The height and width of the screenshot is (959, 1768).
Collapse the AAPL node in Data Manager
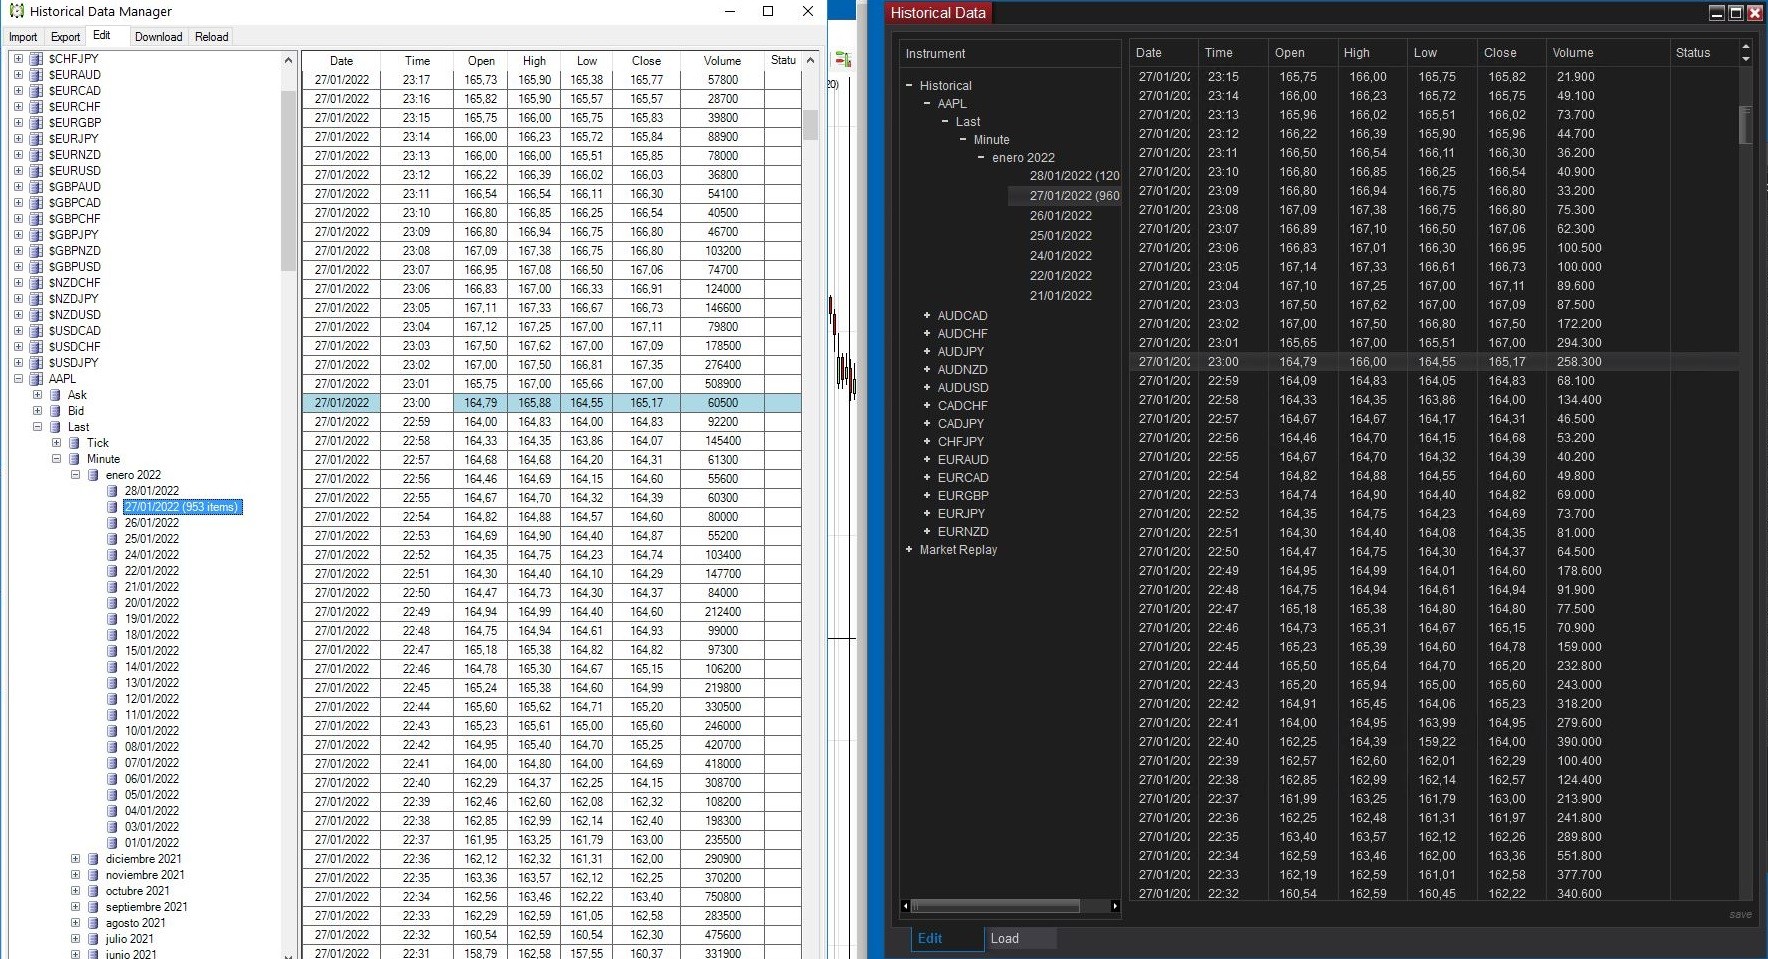coord(18,379)
